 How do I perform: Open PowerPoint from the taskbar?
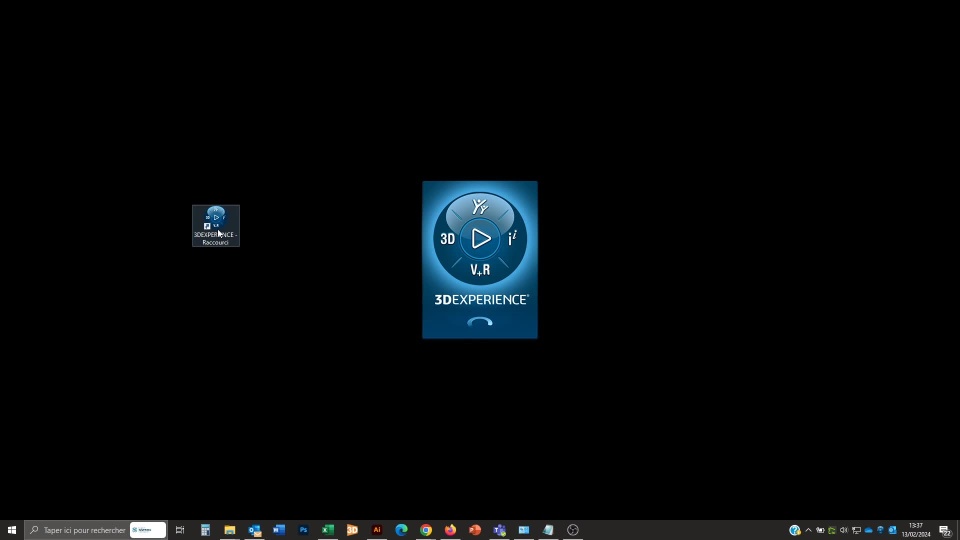pyautogui.click(x=475, y=530)
